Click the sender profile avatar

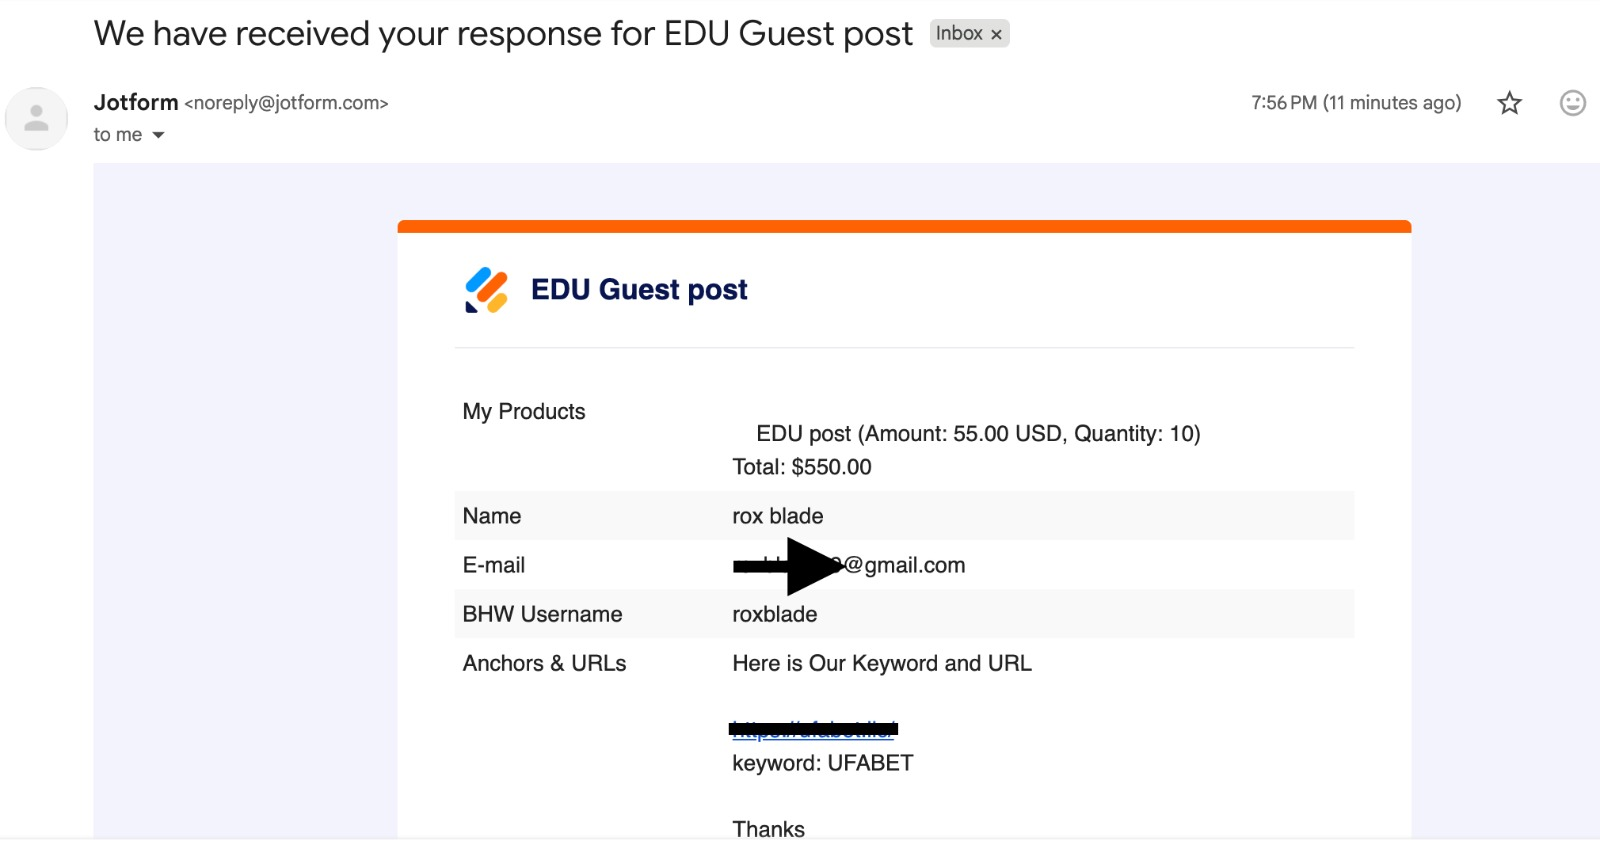(37, 118)
